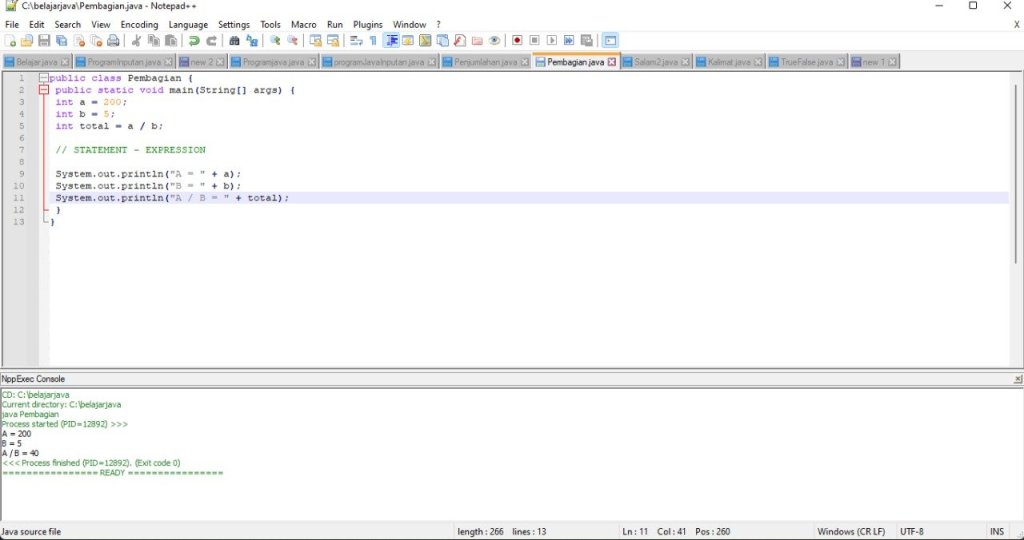Click the Undo arrow icon

[x=194, y=41]
